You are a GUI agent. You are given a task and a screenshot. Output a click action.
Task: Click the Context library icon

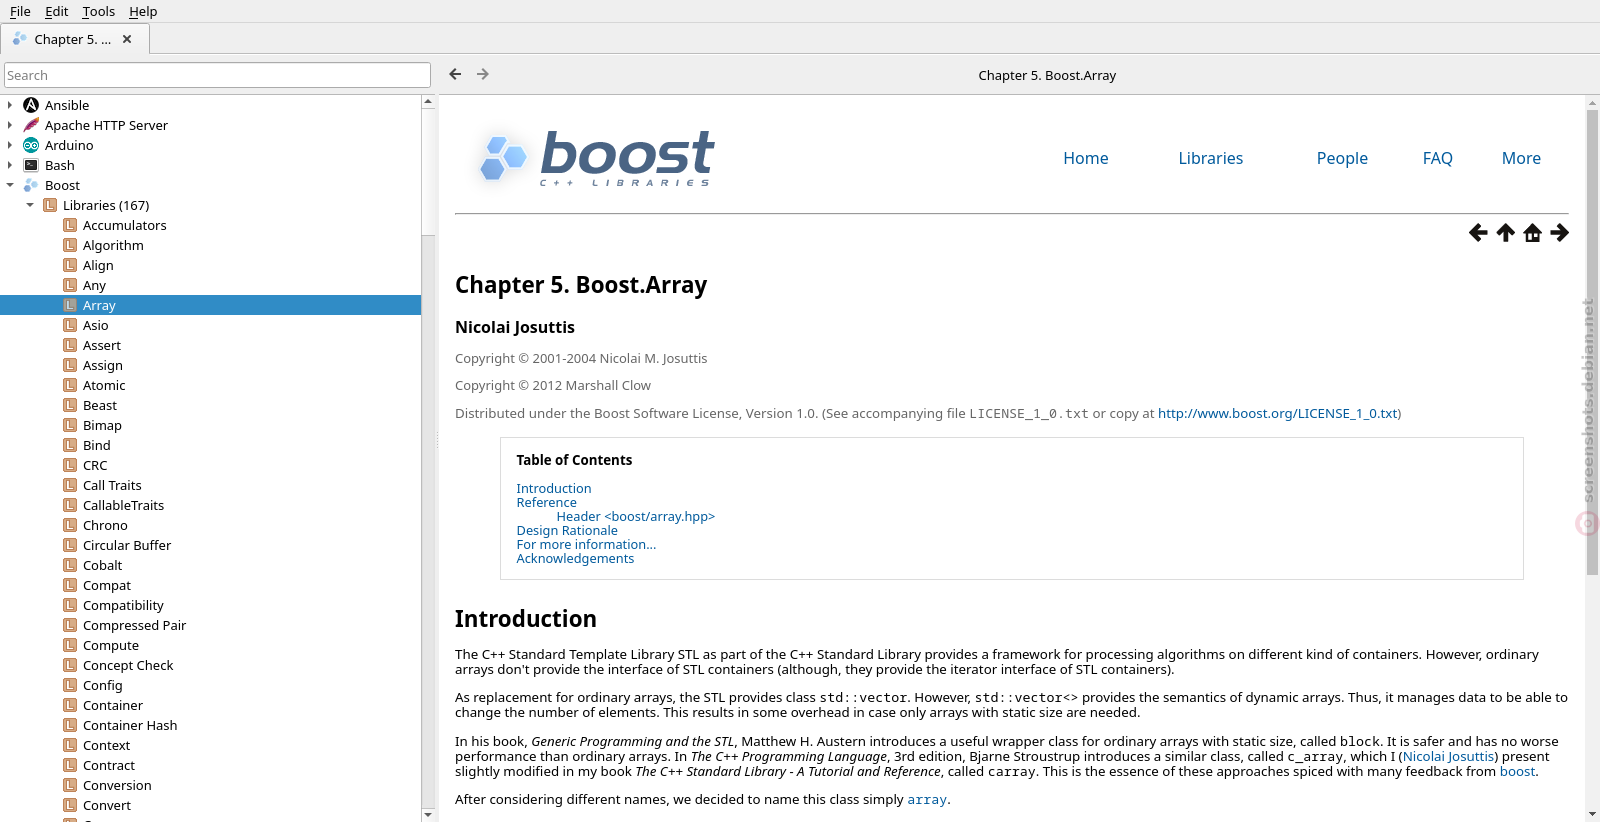[70, 745]
